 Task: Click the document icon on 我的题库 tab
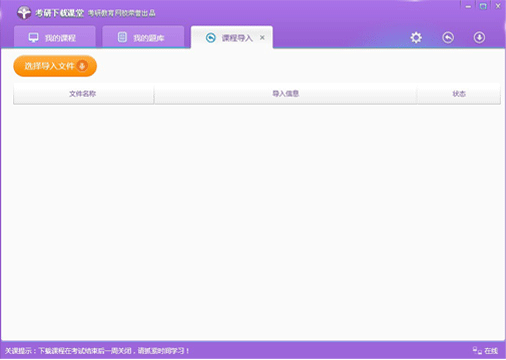(x=122, y=37)
